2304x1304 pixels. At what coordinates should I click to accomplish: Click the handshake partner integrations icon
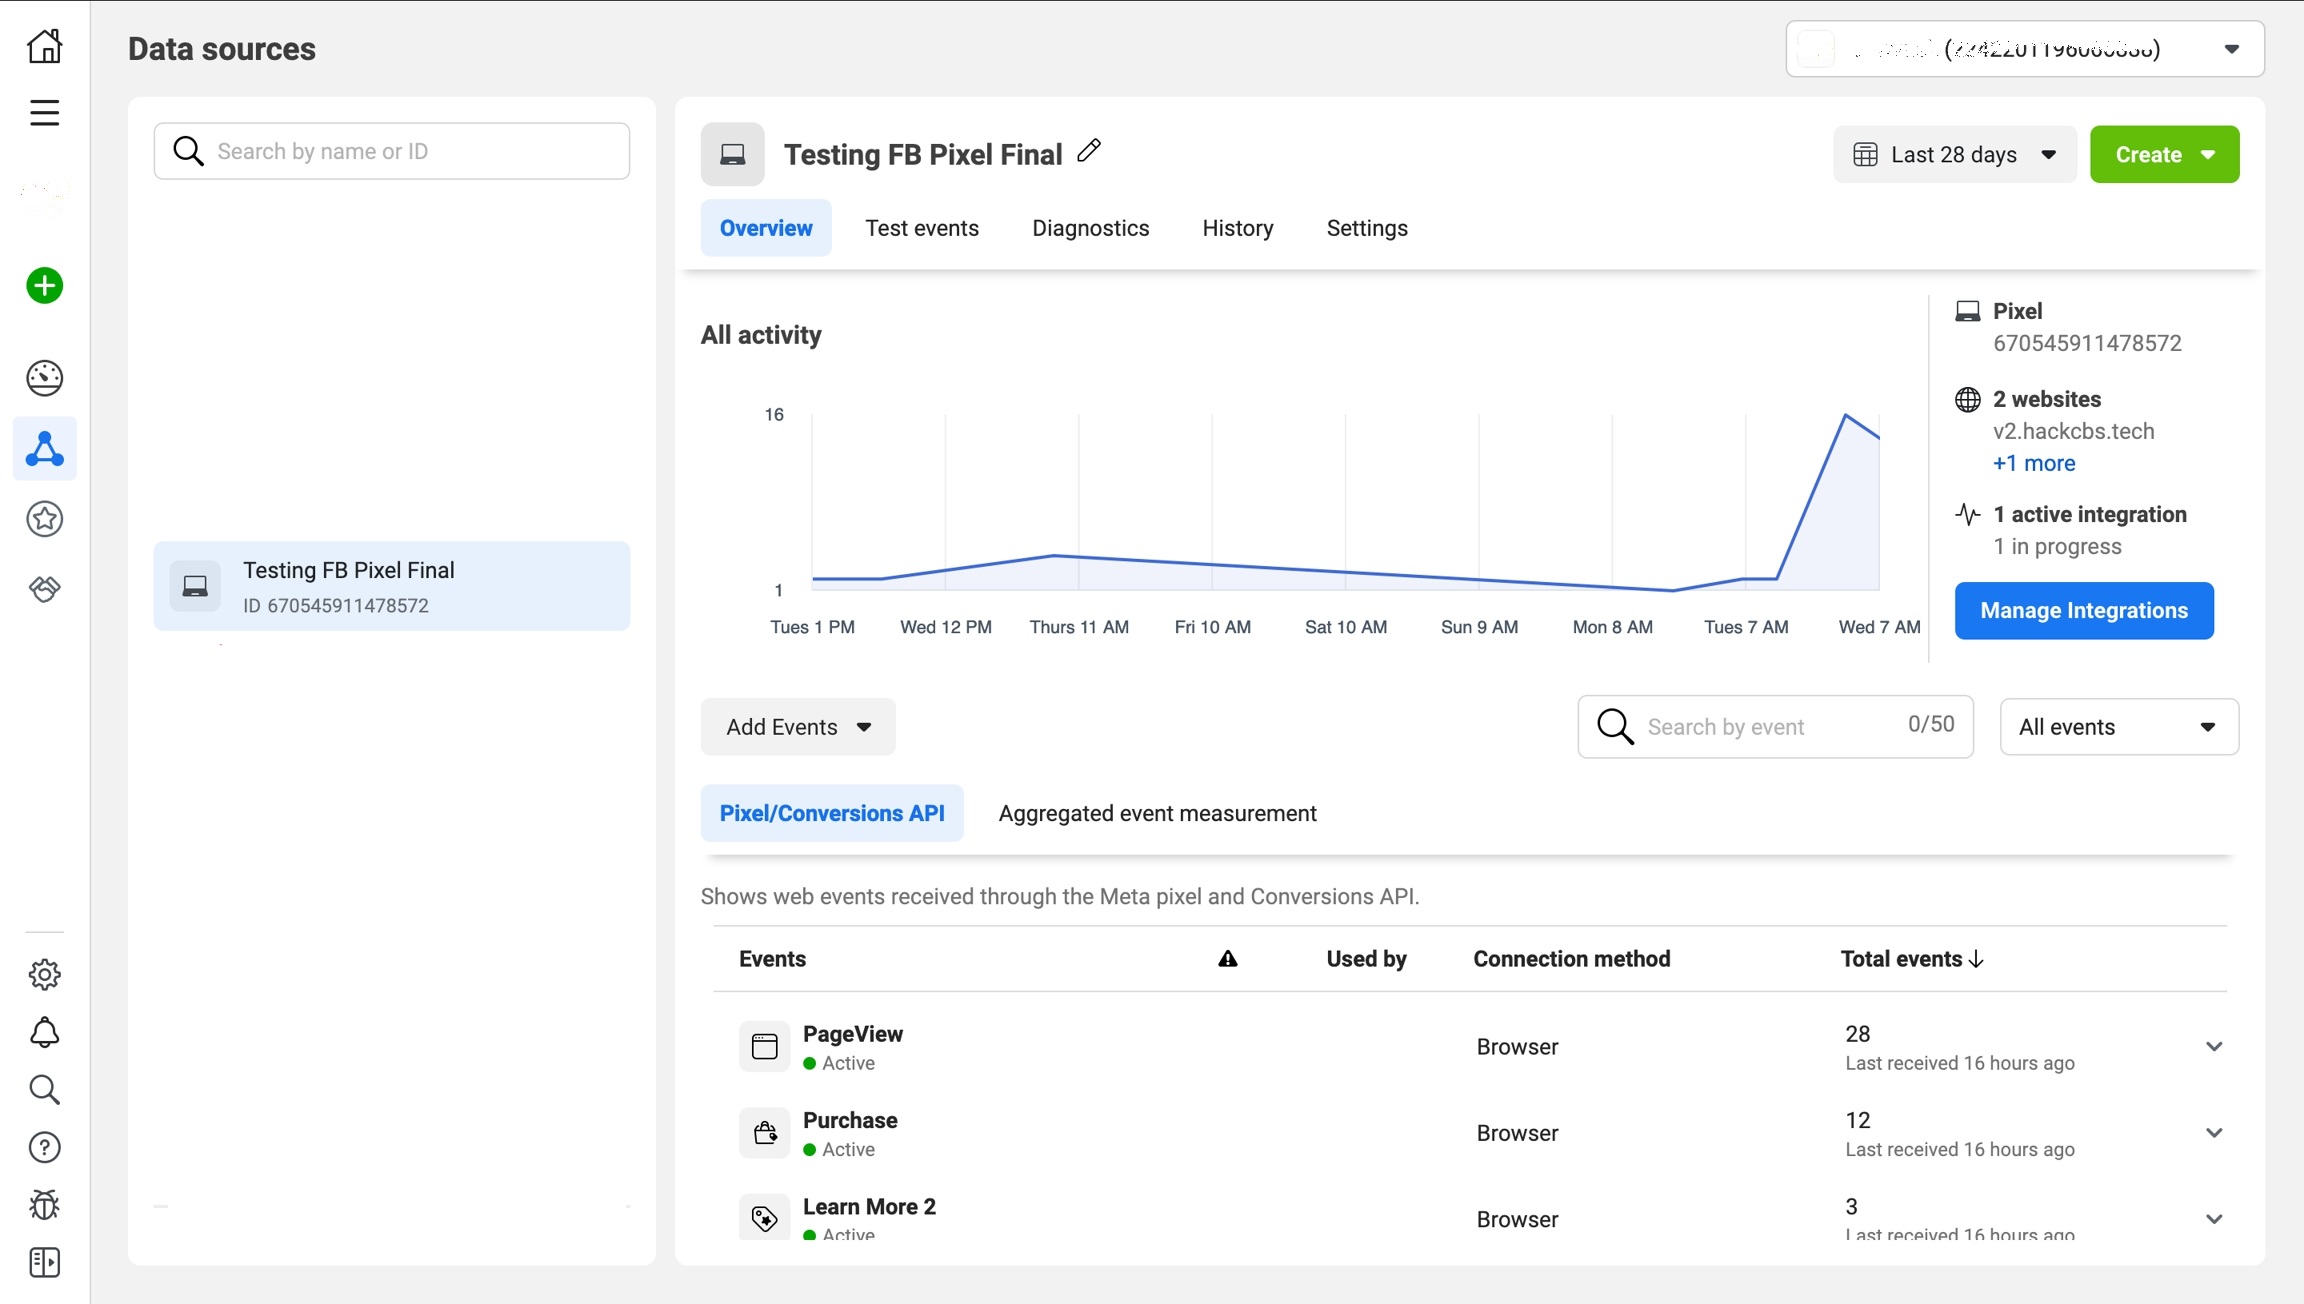(44, 589)
